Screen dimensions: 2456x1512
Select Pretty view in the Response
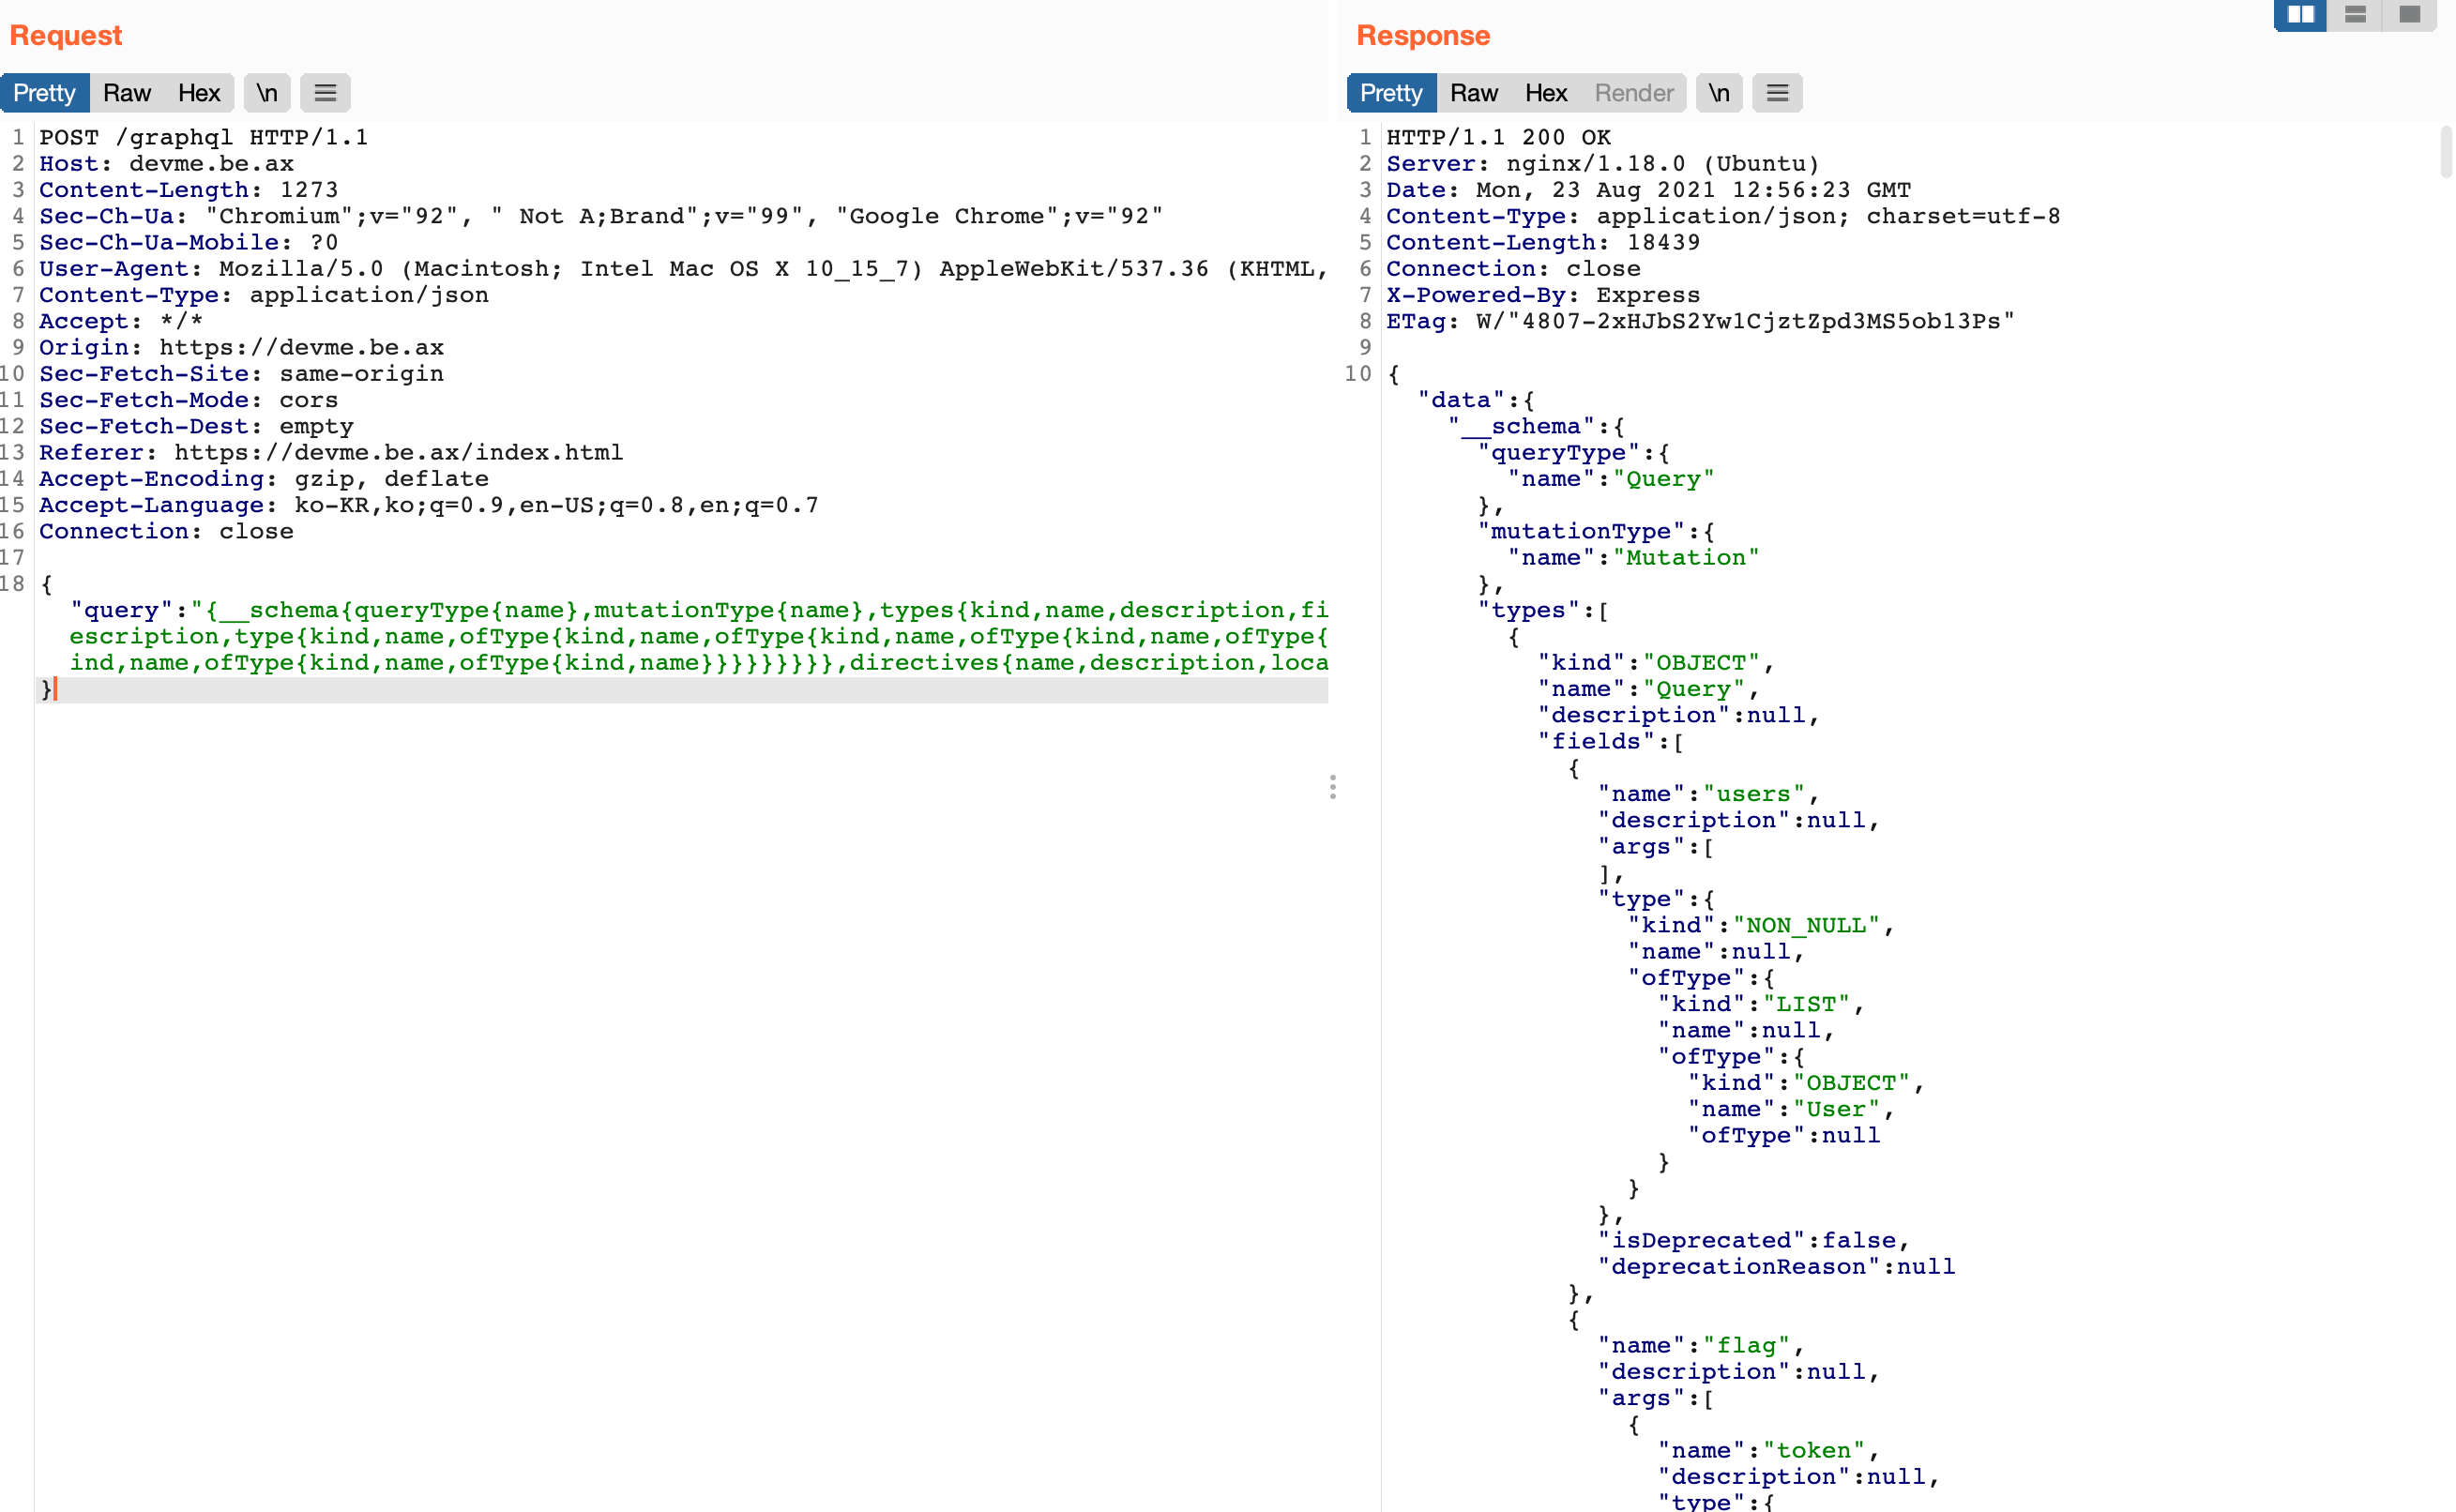pos(1391,93)
